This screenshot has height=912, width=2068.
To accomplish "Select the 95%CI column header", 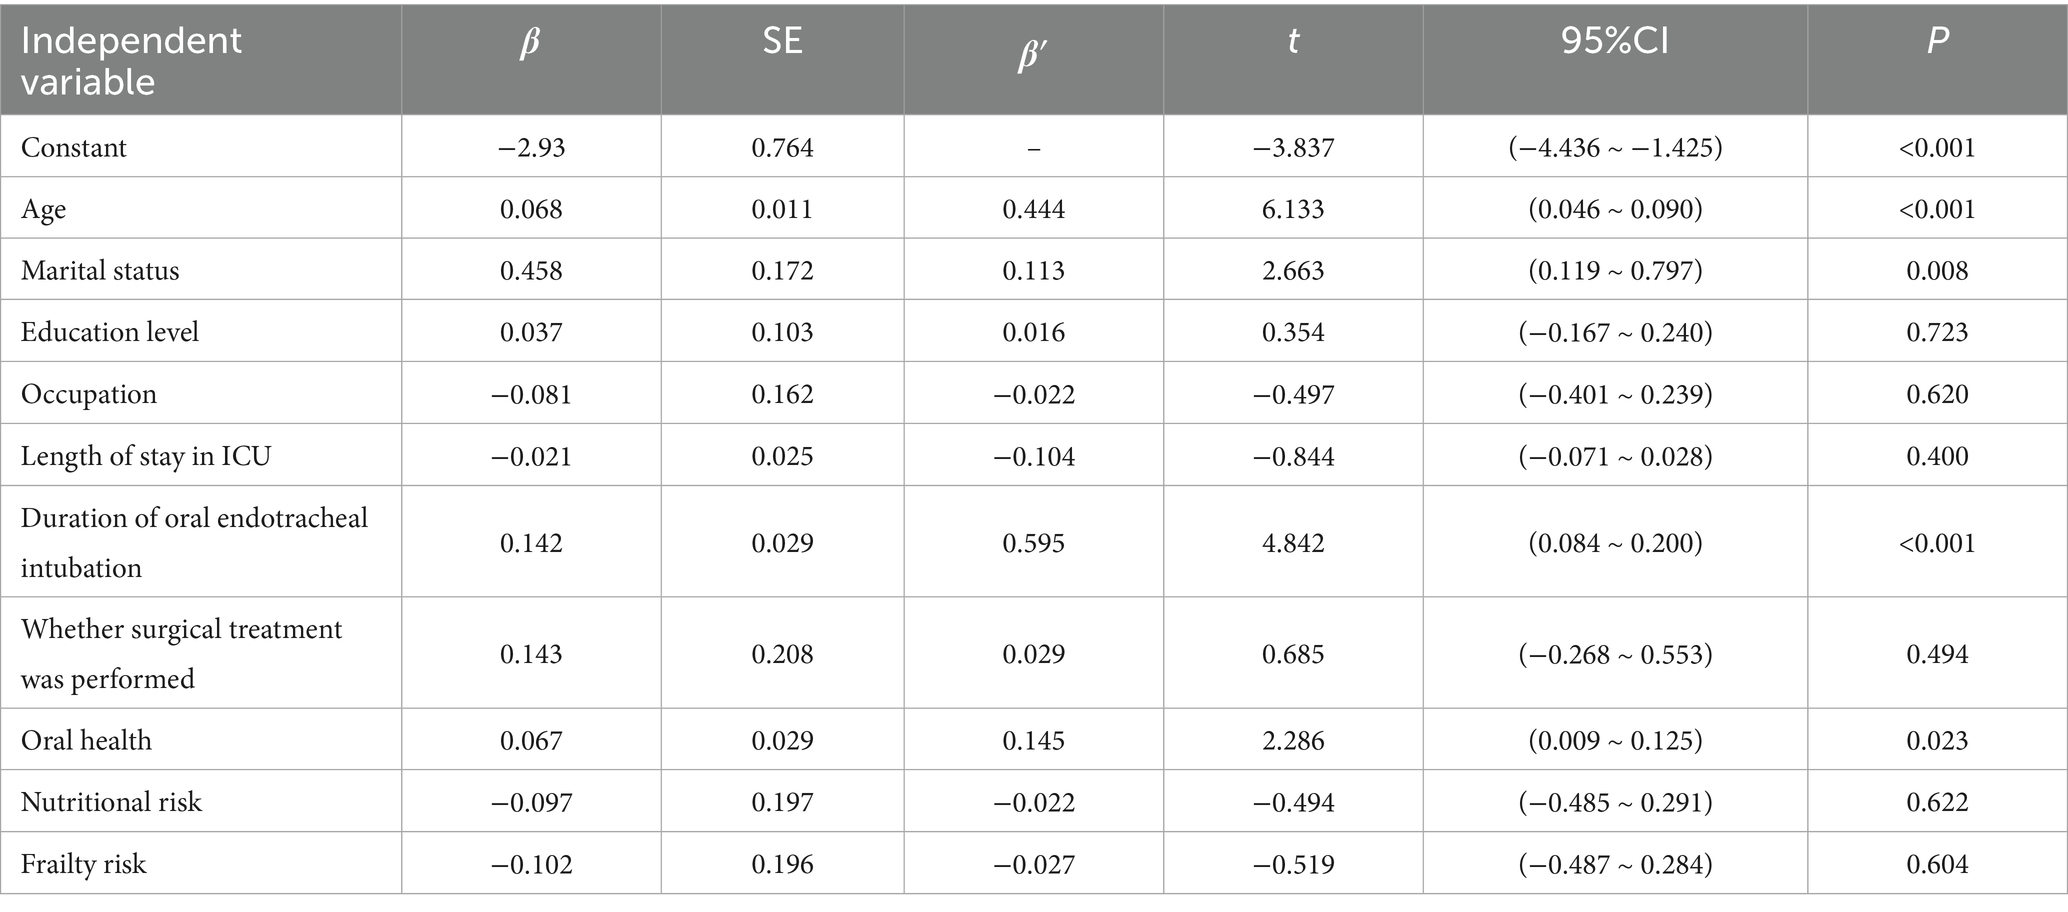I will tap(1614, 41).
